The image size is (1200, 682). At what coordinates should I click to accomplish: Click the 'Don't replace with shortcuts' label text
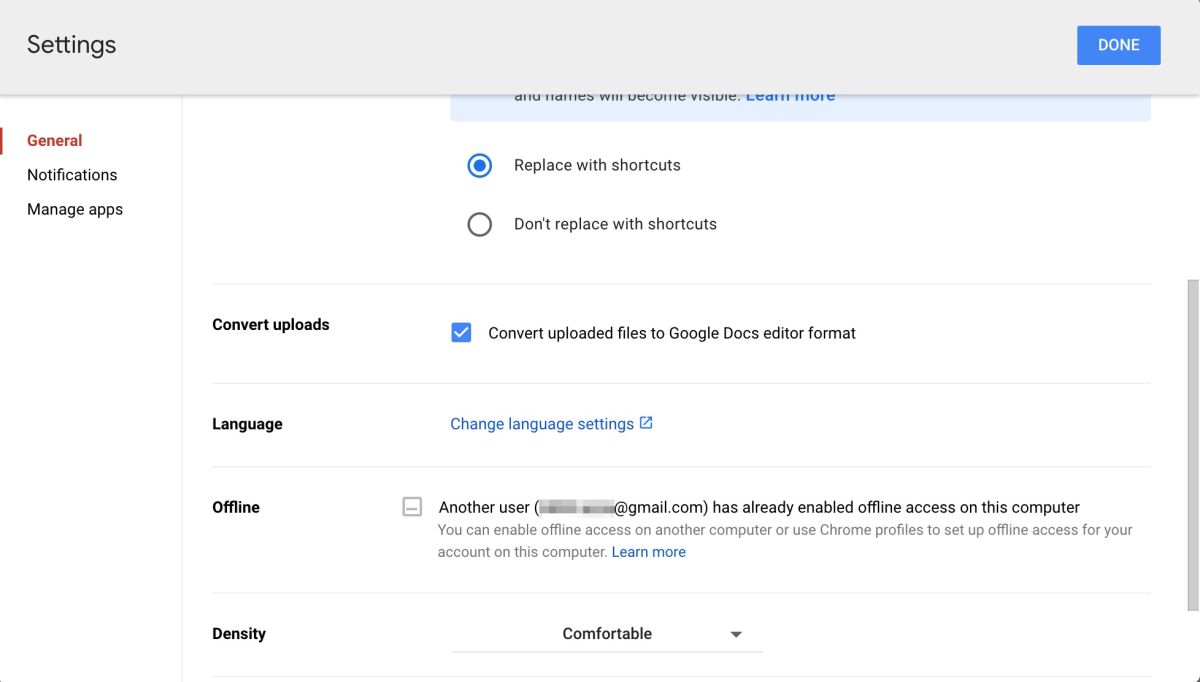coord(615,224)
